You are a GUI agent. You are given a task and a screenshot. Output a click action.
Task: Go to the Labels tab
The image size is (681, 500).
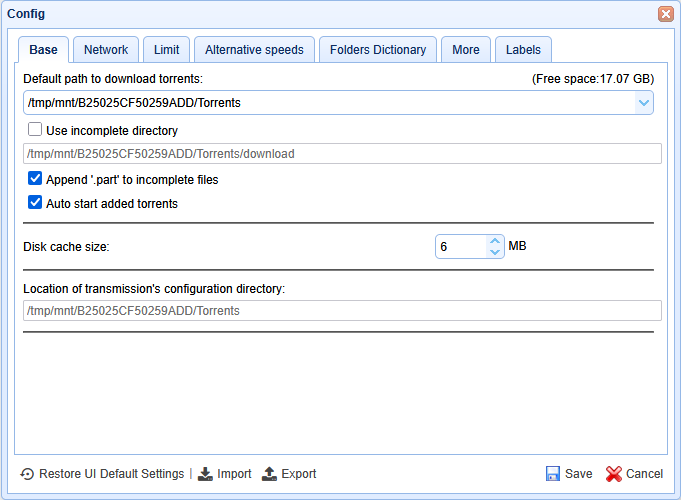[523, 50]
